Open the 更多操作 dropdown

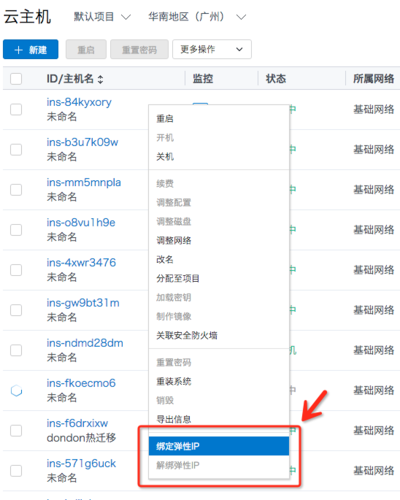(212, 49)
